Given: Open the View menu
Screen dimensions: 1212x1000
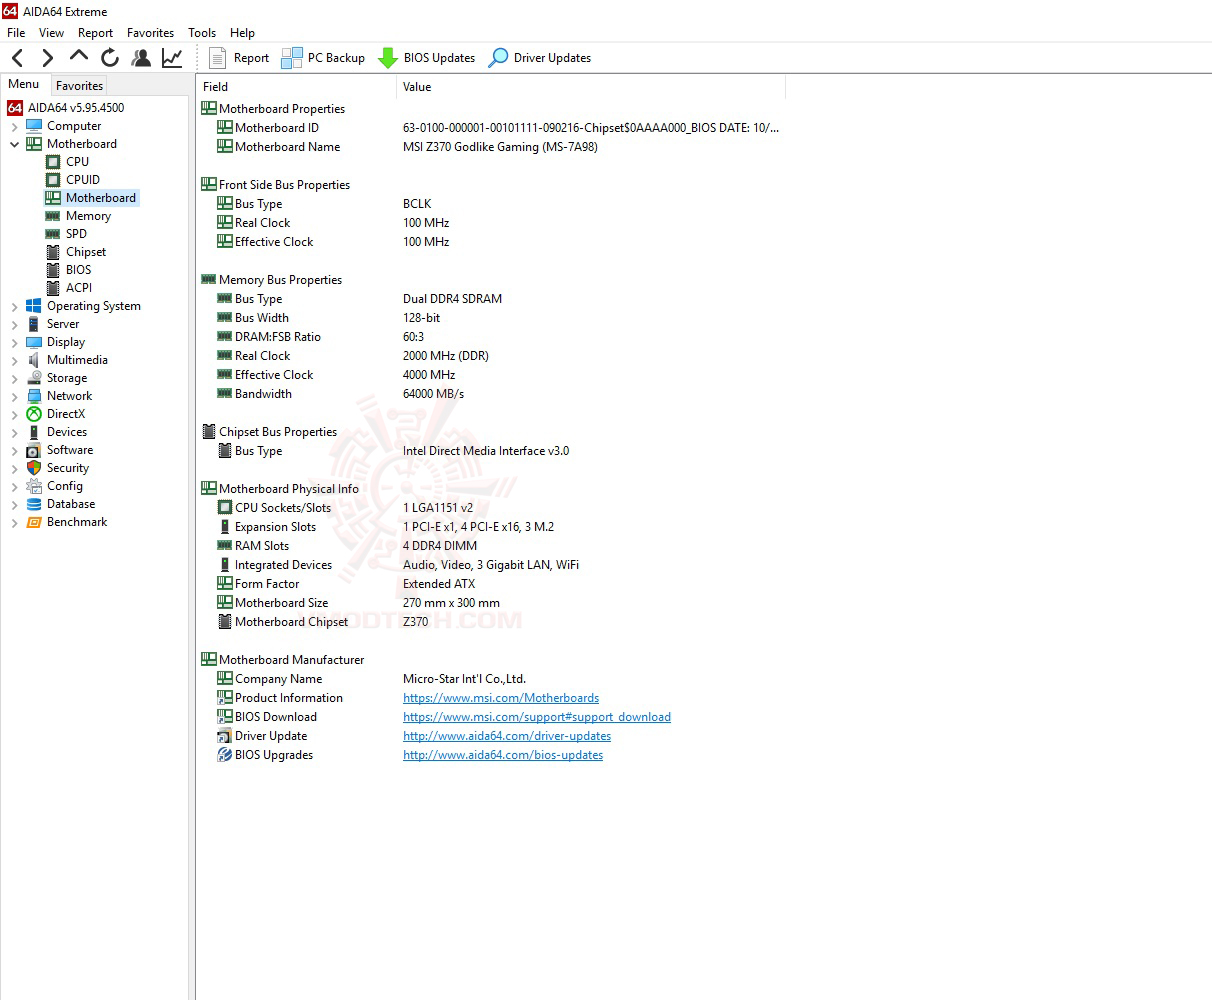Looking at the screenshot, I should pos(51,32).
